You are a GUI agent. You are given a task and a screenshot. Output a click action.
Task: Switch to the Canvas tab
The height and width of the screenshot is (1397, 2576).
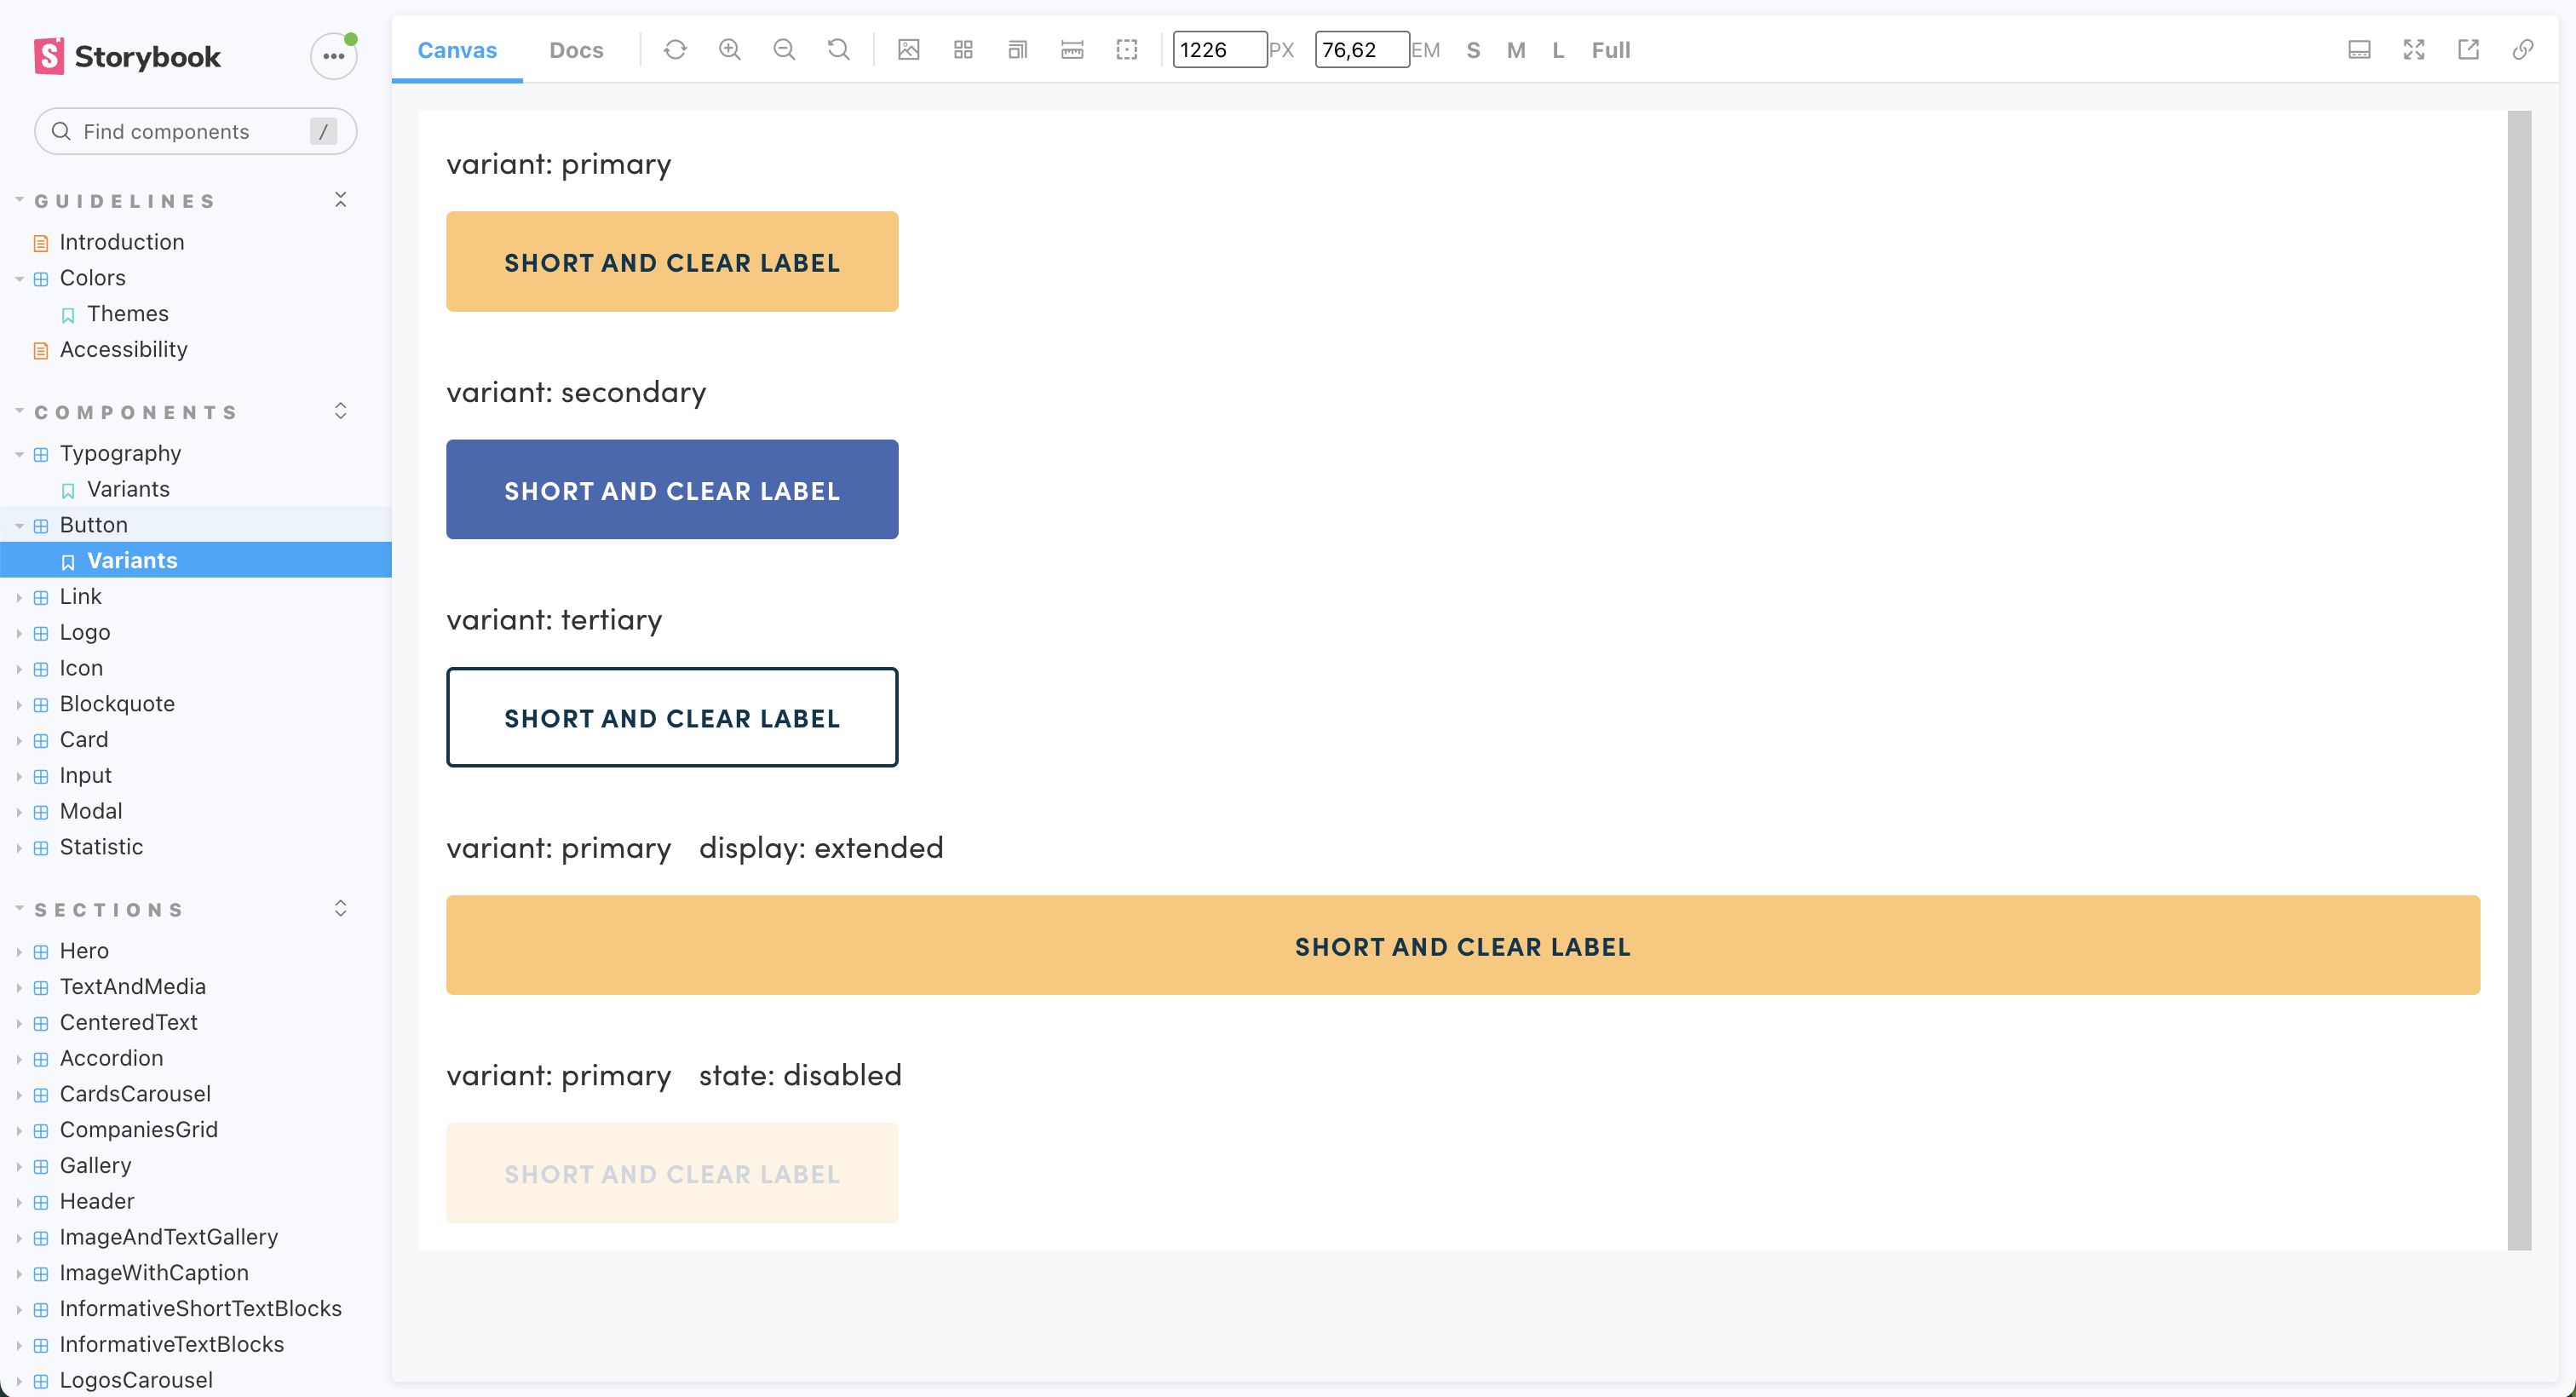point(457,50)
